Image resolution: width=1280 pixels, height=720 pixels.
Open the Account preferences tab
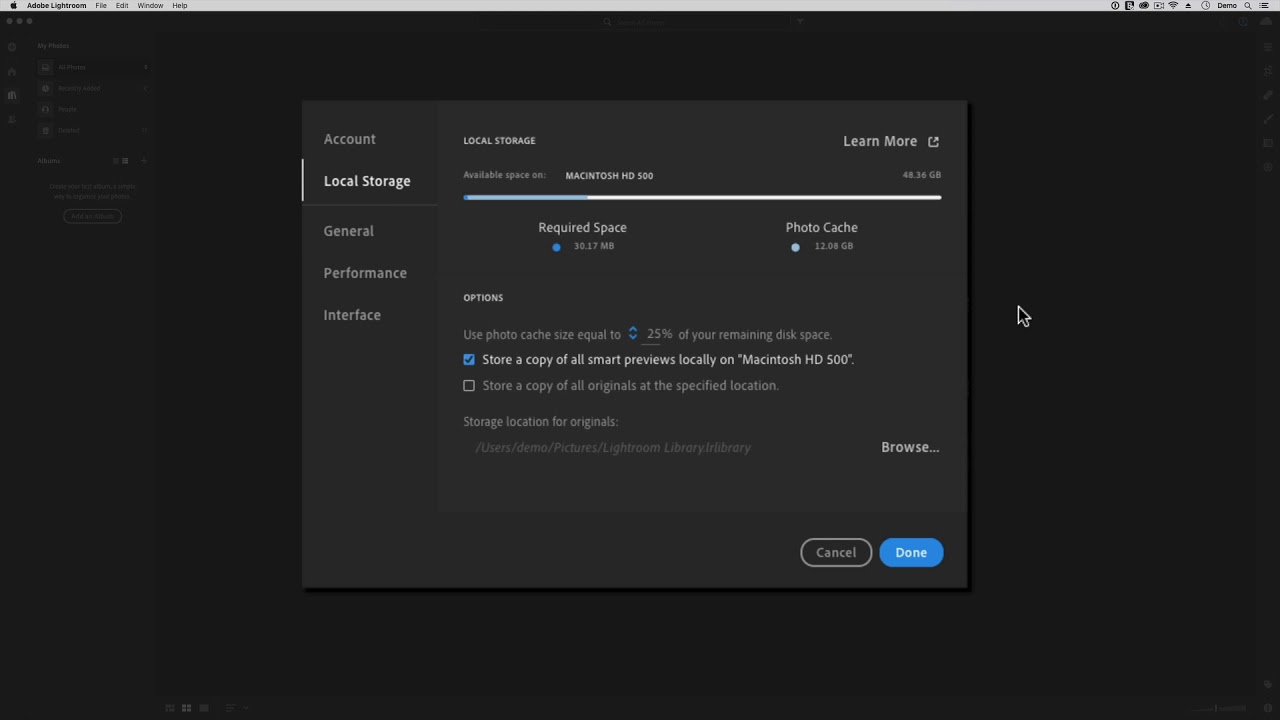(349, 139)
